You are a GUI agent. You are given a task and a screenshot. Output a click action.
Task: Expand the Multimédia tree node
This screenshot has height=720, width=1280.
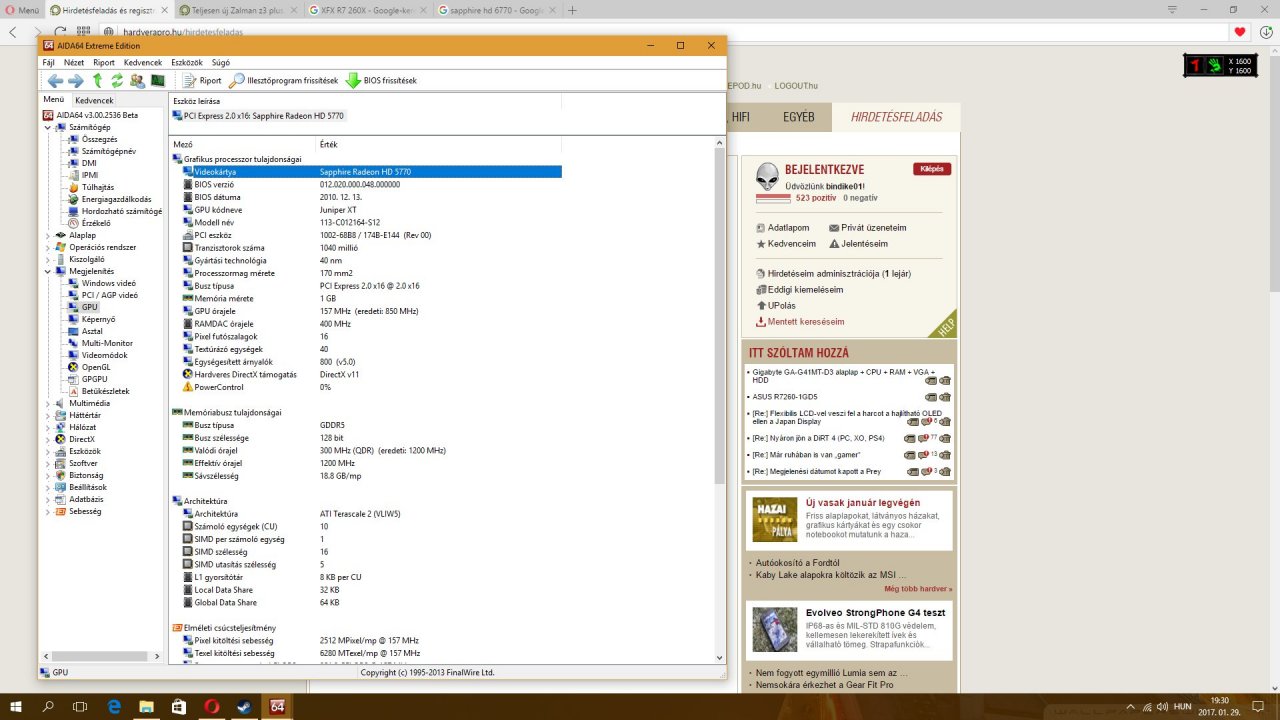pyautogui.click(x=48, y=403)
